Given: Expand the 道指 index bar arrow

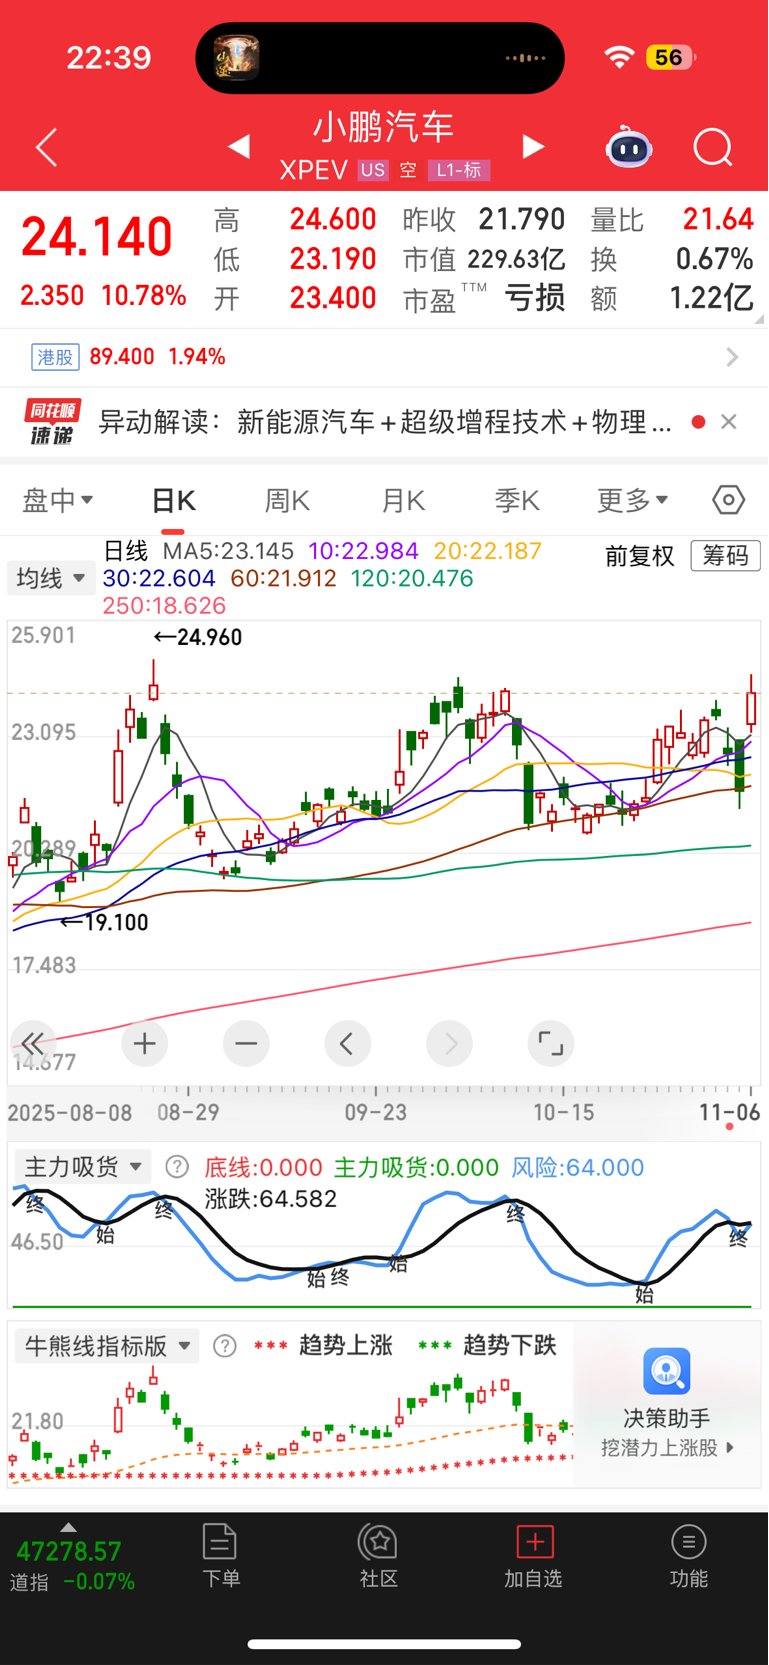Looking at the screenshot, I should click(x=68, y=1527).
